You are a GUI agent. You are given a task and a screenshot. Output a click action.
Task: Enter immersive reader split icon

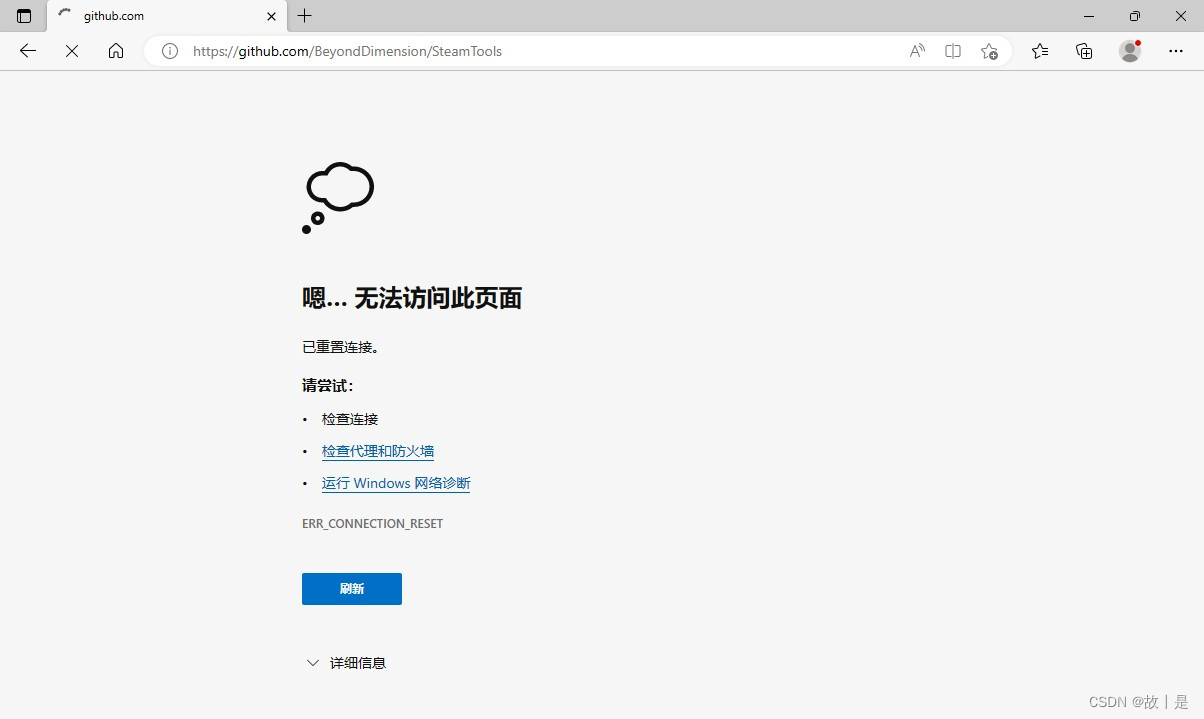(x=953, y=51)
